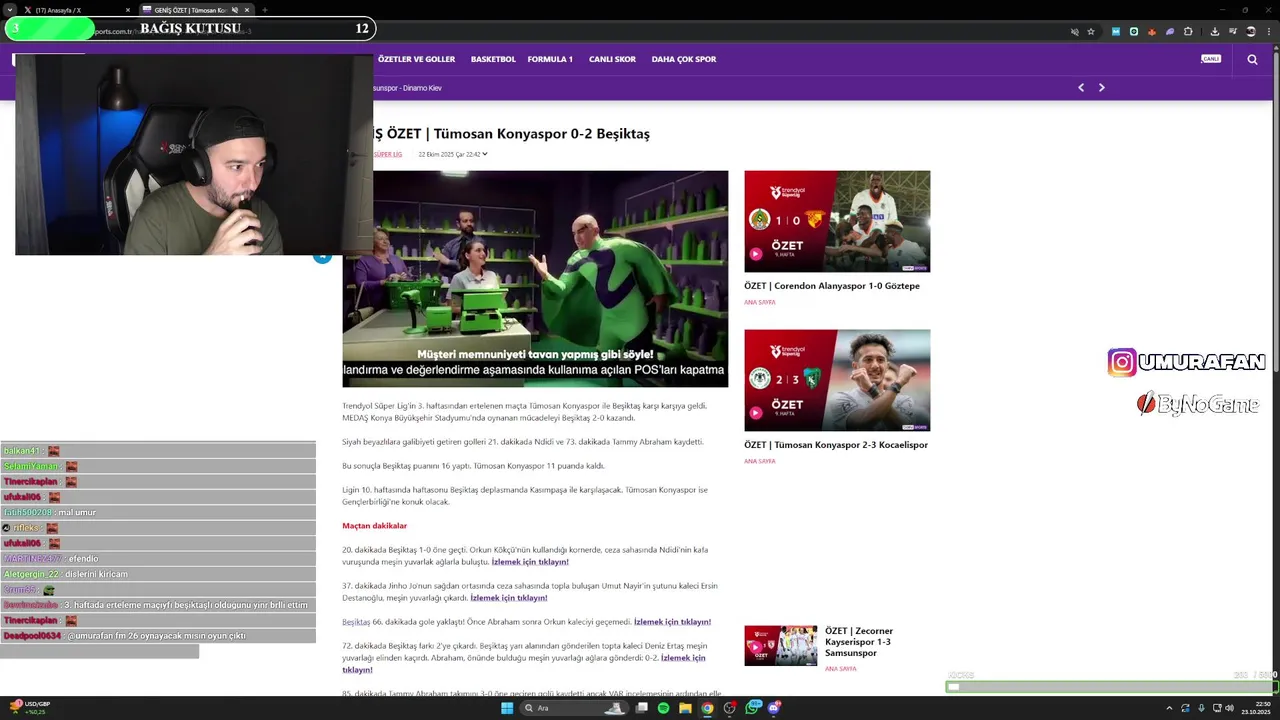
Task: Open ÖZET Tümosan Konyaspor 2-3 Kocaelispor headline
Action: click(x=836, y=445)
